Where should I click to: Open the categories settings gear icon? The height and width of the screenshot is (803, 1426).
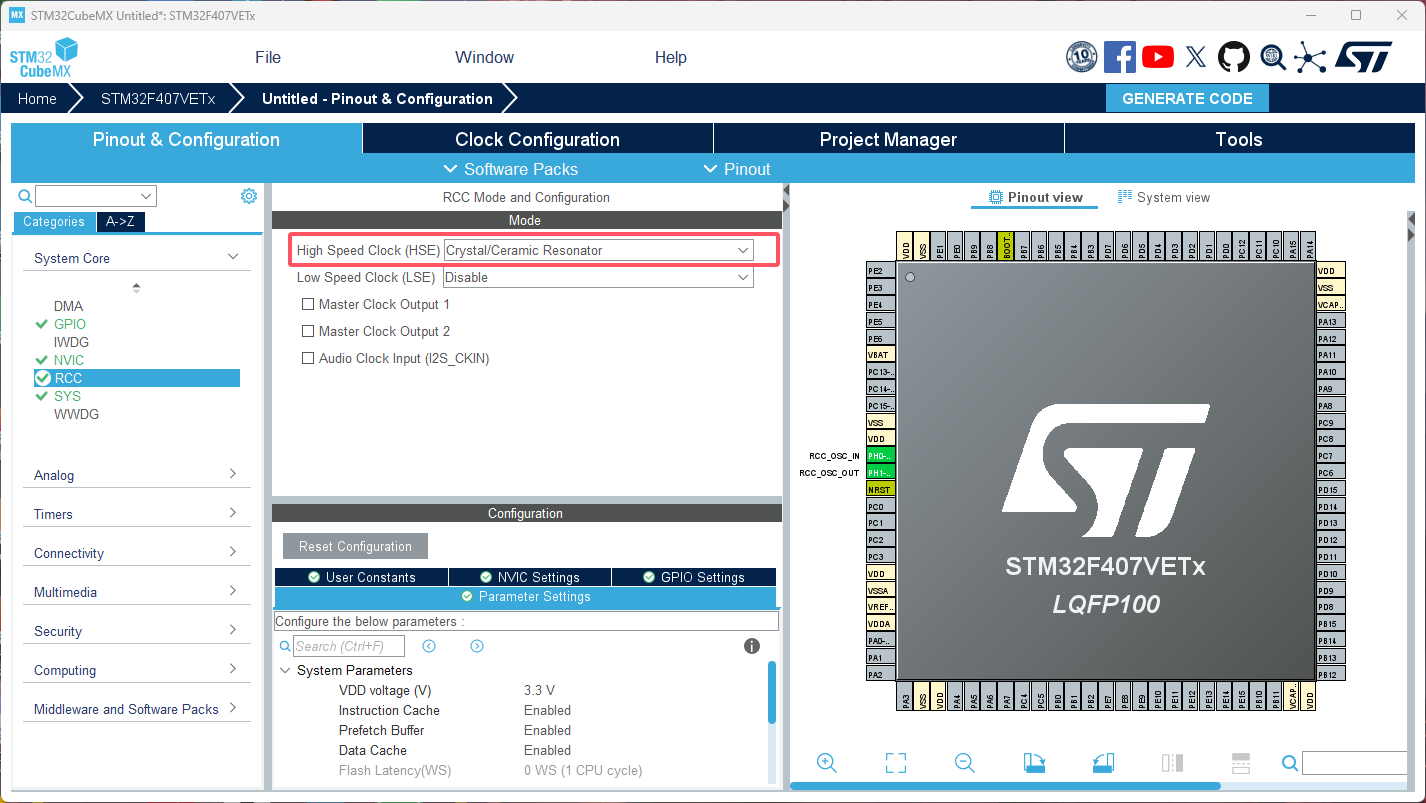249,196
